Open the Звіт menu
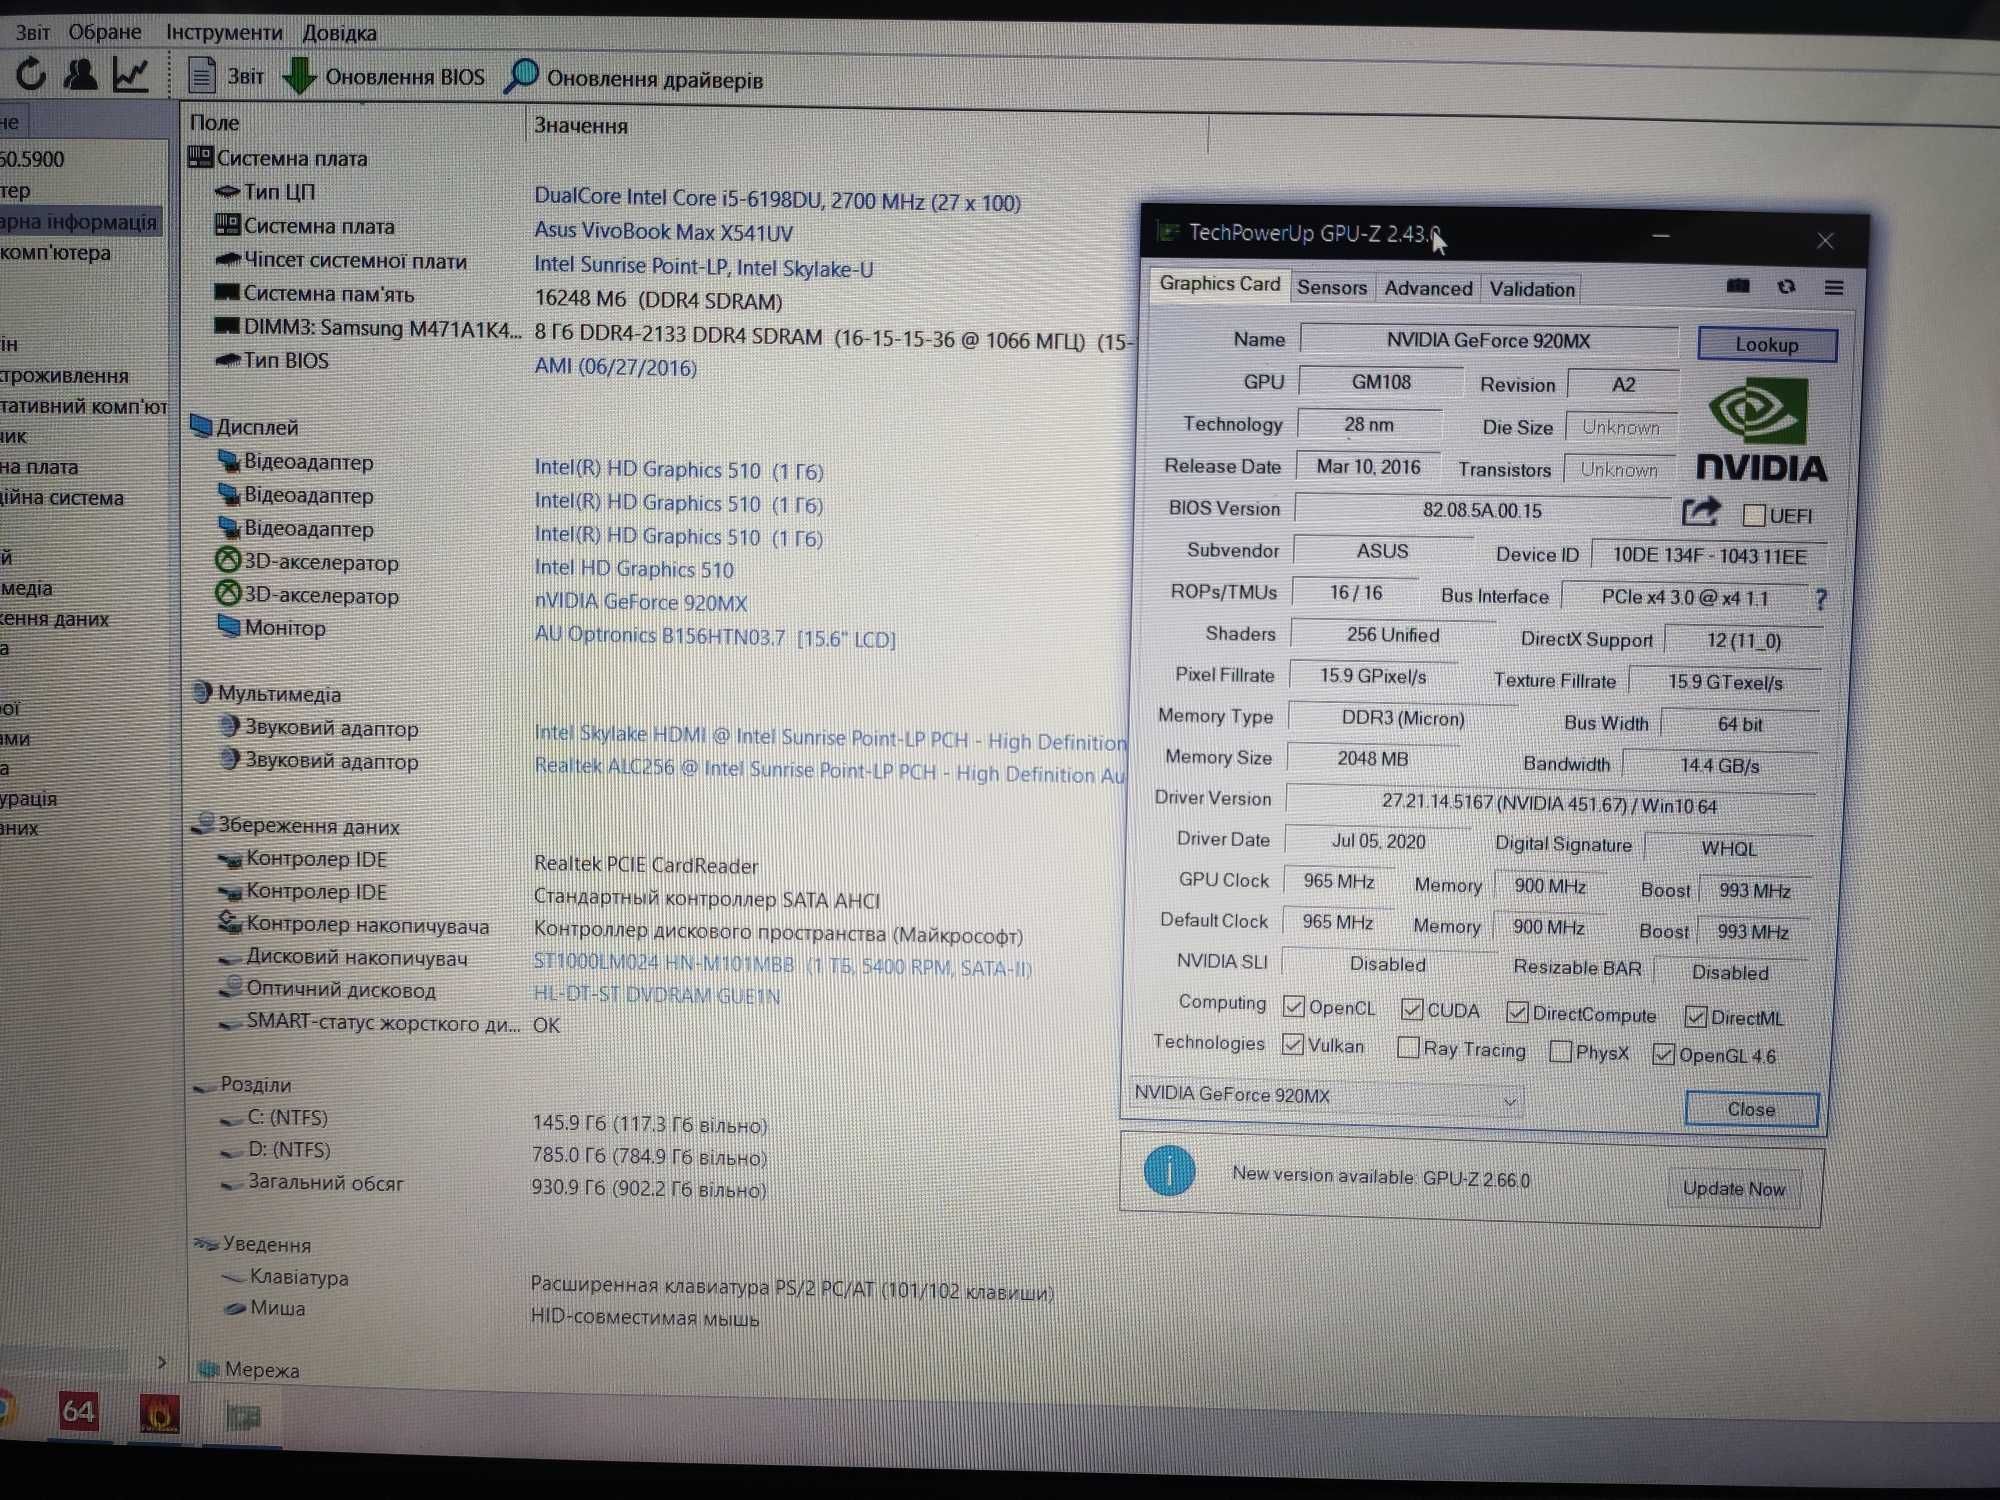This screenshot has height=1500, width=2000. coord(33,32)
